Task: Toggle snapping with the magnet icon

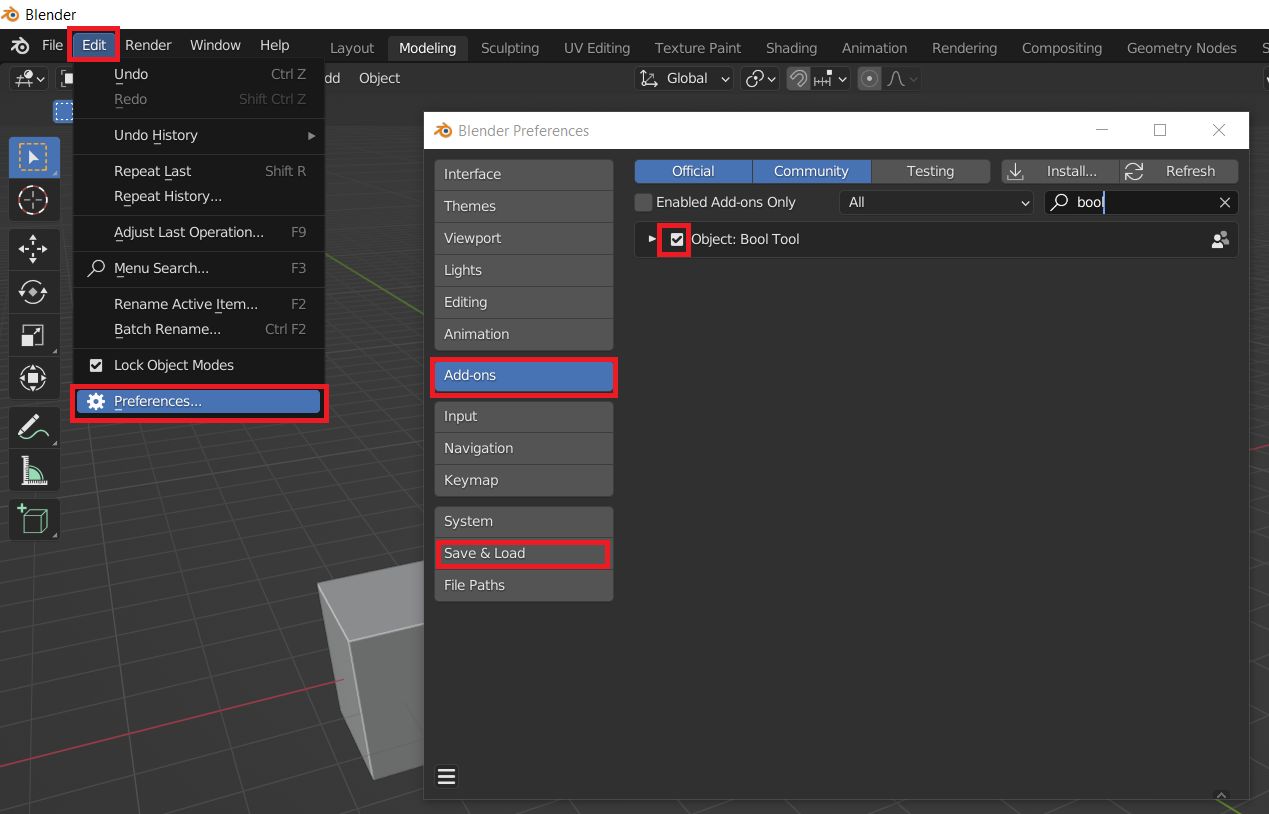Action: tap(797, 78)
